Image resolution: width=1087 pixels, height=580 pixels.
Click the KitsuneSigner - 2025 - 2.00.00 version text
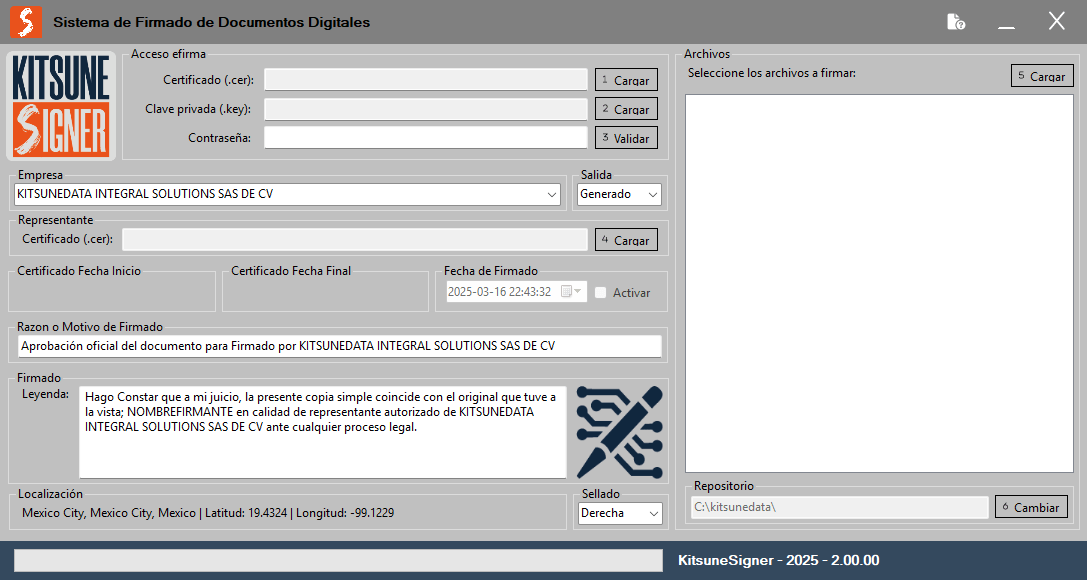tap(779, 561)
